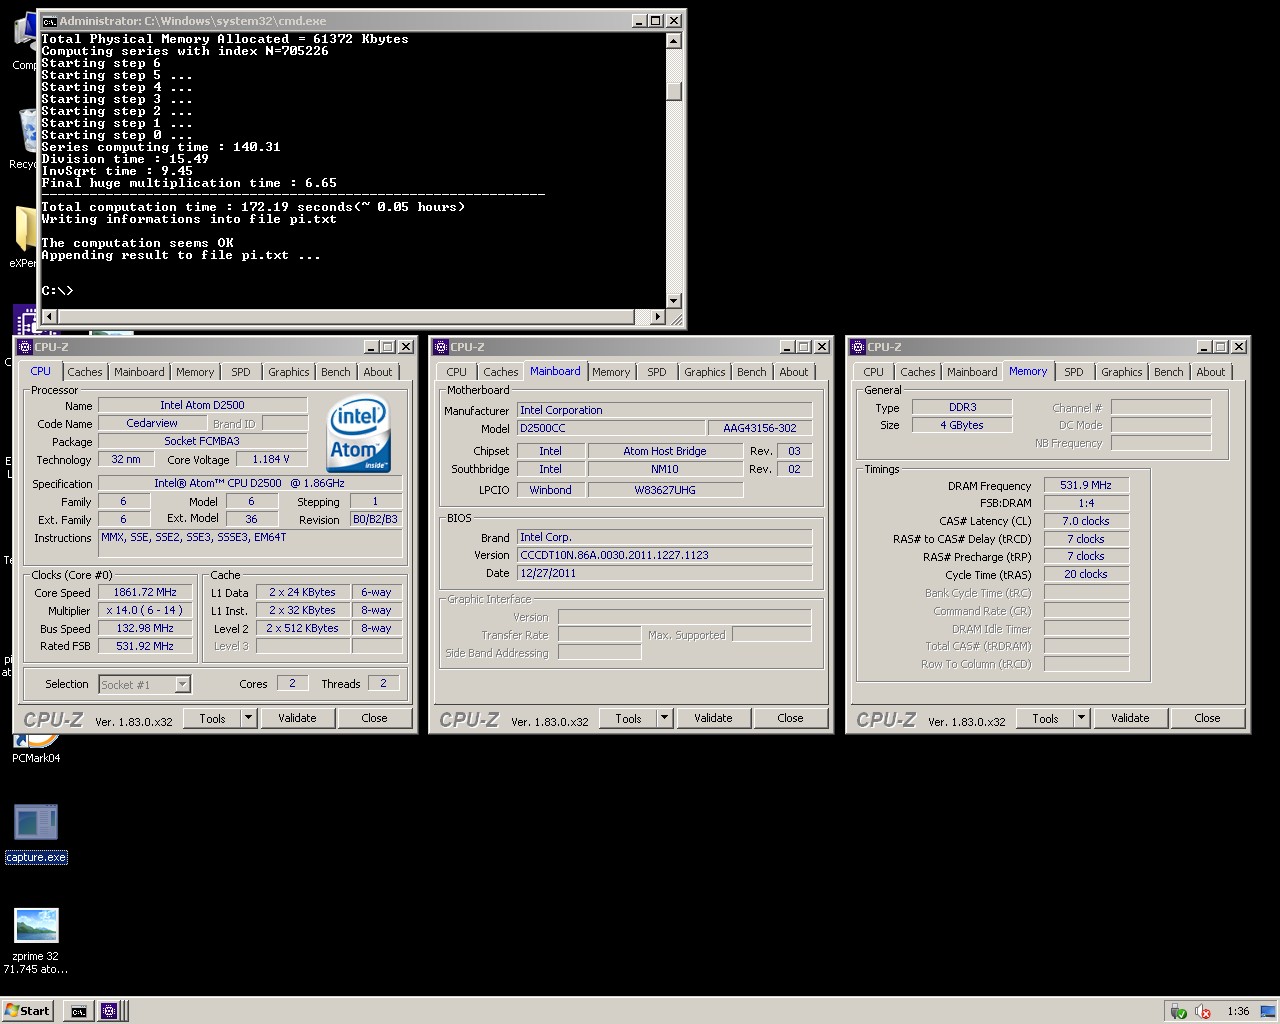Click the cmd.exe title bar icon
The width and height of the screenshot is (1280, 1024).
[x=49, y=21]
